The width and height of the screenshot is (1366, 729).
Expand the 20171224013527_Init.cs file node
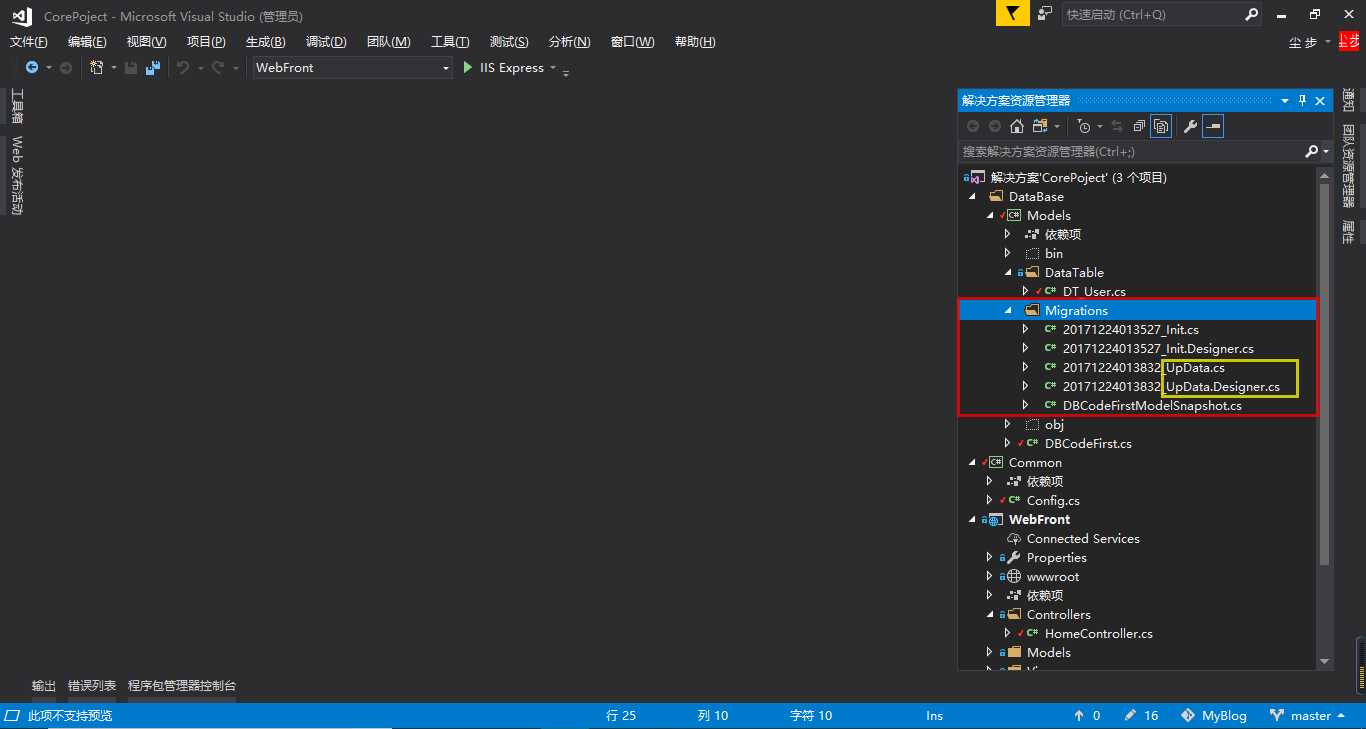[x=1026, y=330]
